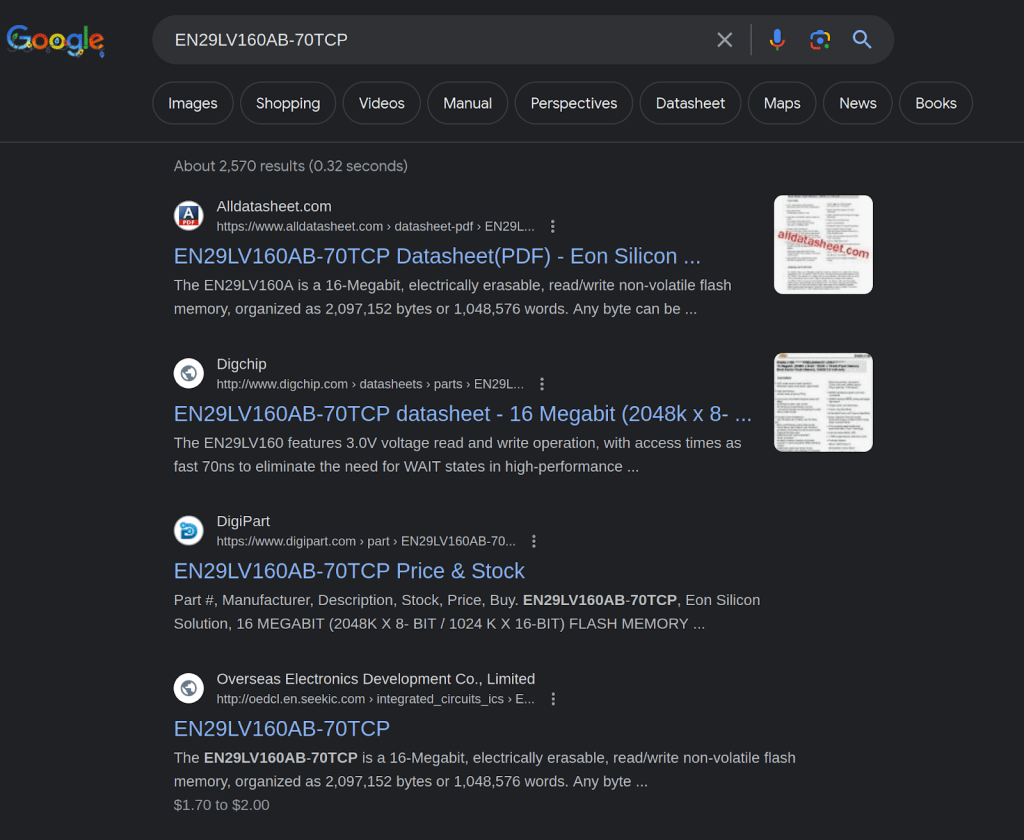Click the Digchip site name
The width and height of the screenshot is (1024, 840).
click(x=242, y=364)
